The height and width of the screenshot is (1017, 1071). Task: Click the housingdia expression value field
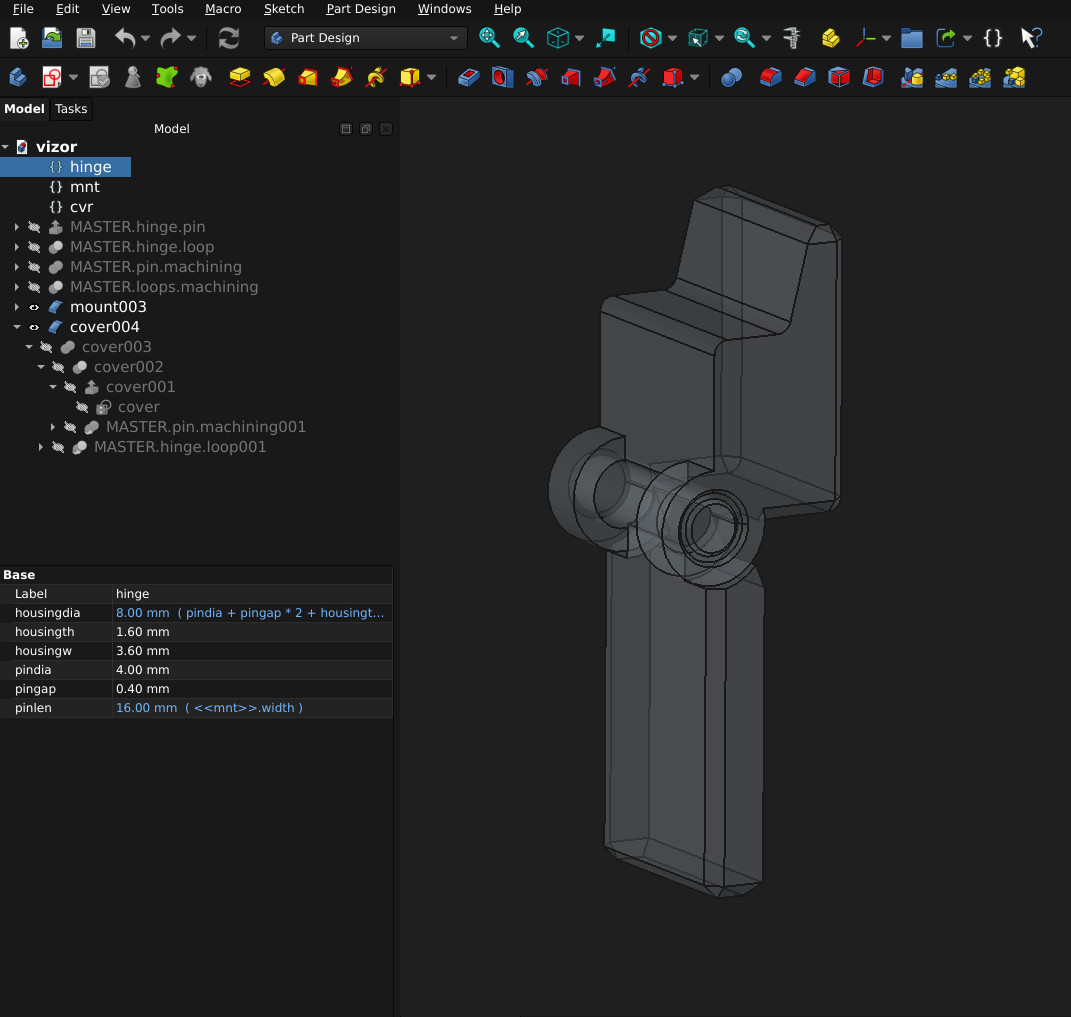pos(252,613)
